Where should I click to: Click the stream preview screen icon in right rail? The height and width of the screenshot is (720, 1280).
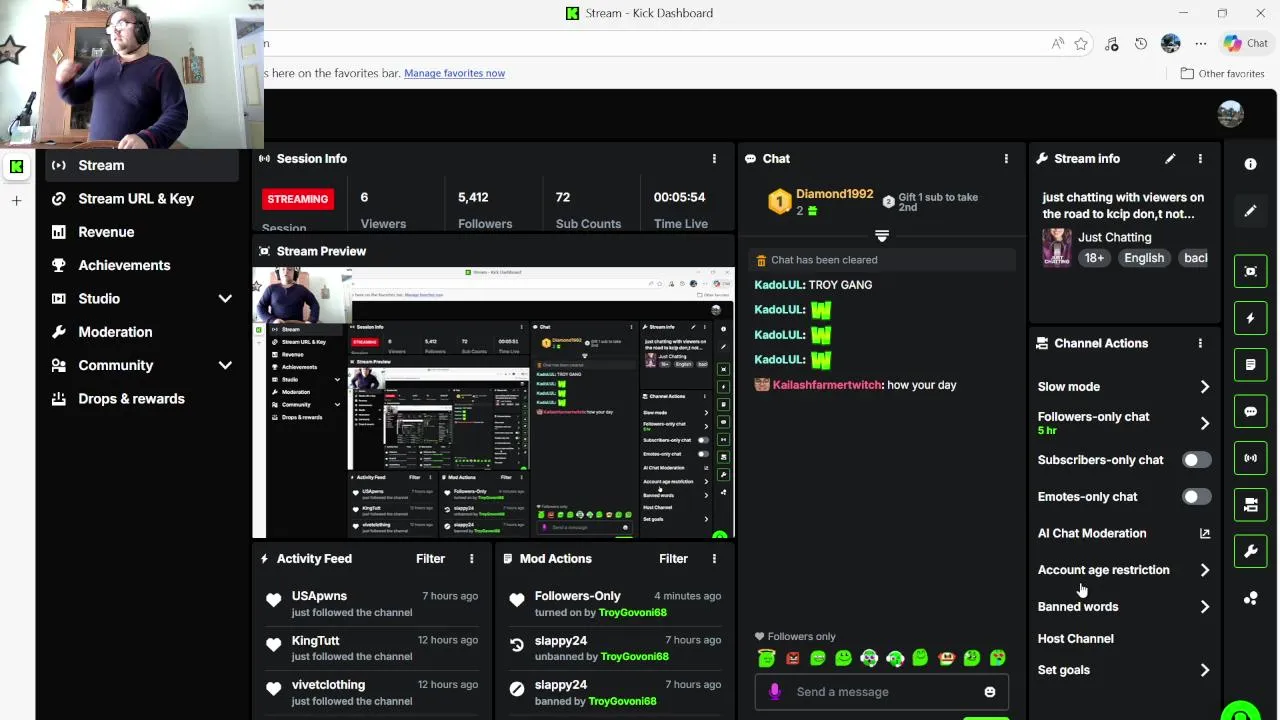point(1250,272)
